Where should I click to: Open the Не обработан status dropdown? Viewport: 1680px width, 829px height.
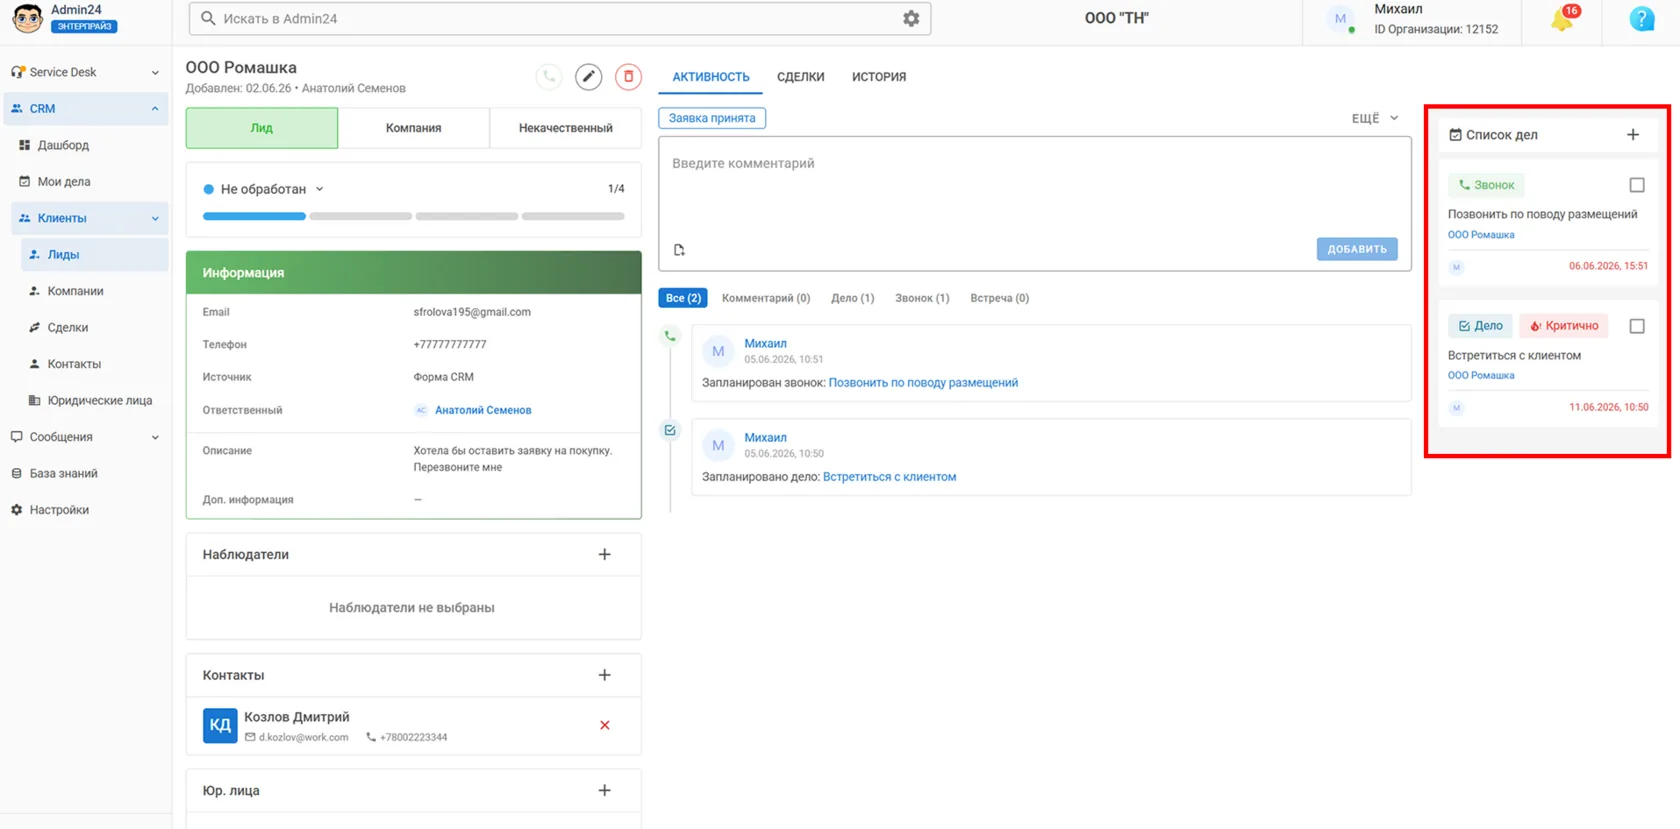coord(265,189)
